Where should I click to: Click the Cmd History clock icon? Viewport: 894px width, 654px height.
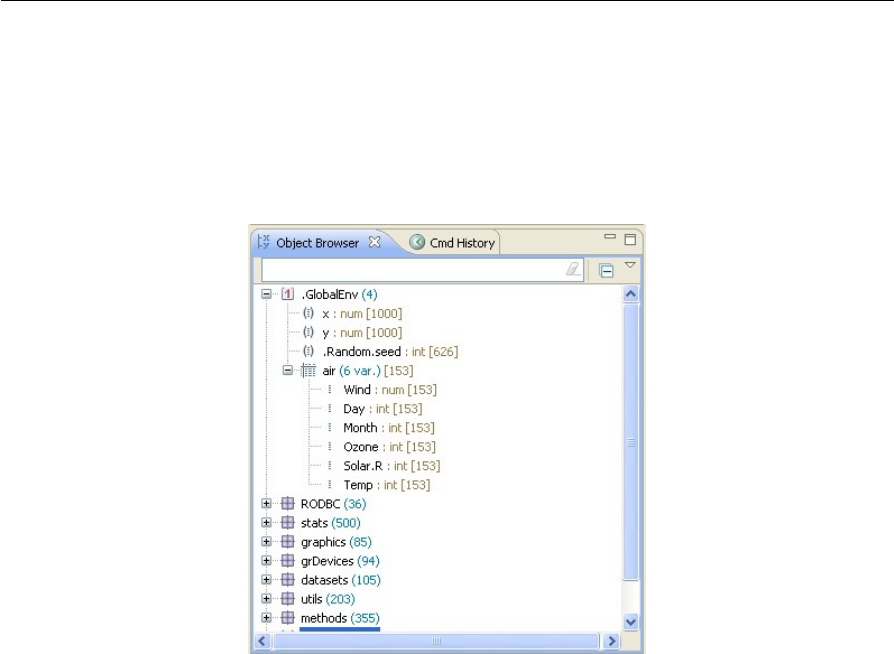tap(417, 242)
